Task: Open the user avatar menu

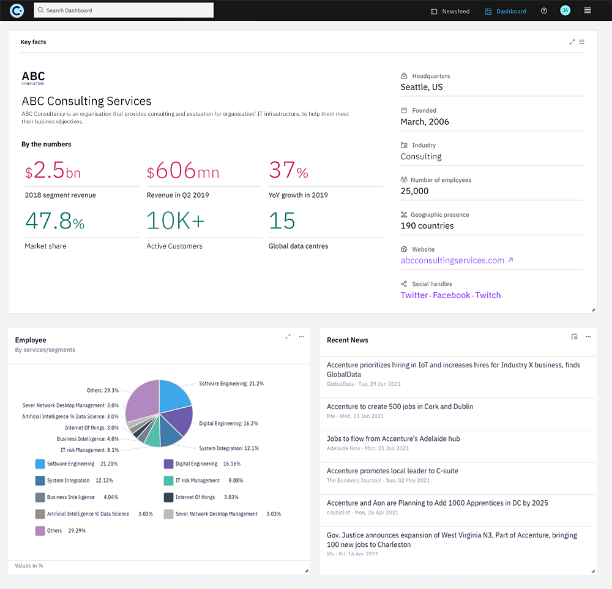Action: pos(565,11)
